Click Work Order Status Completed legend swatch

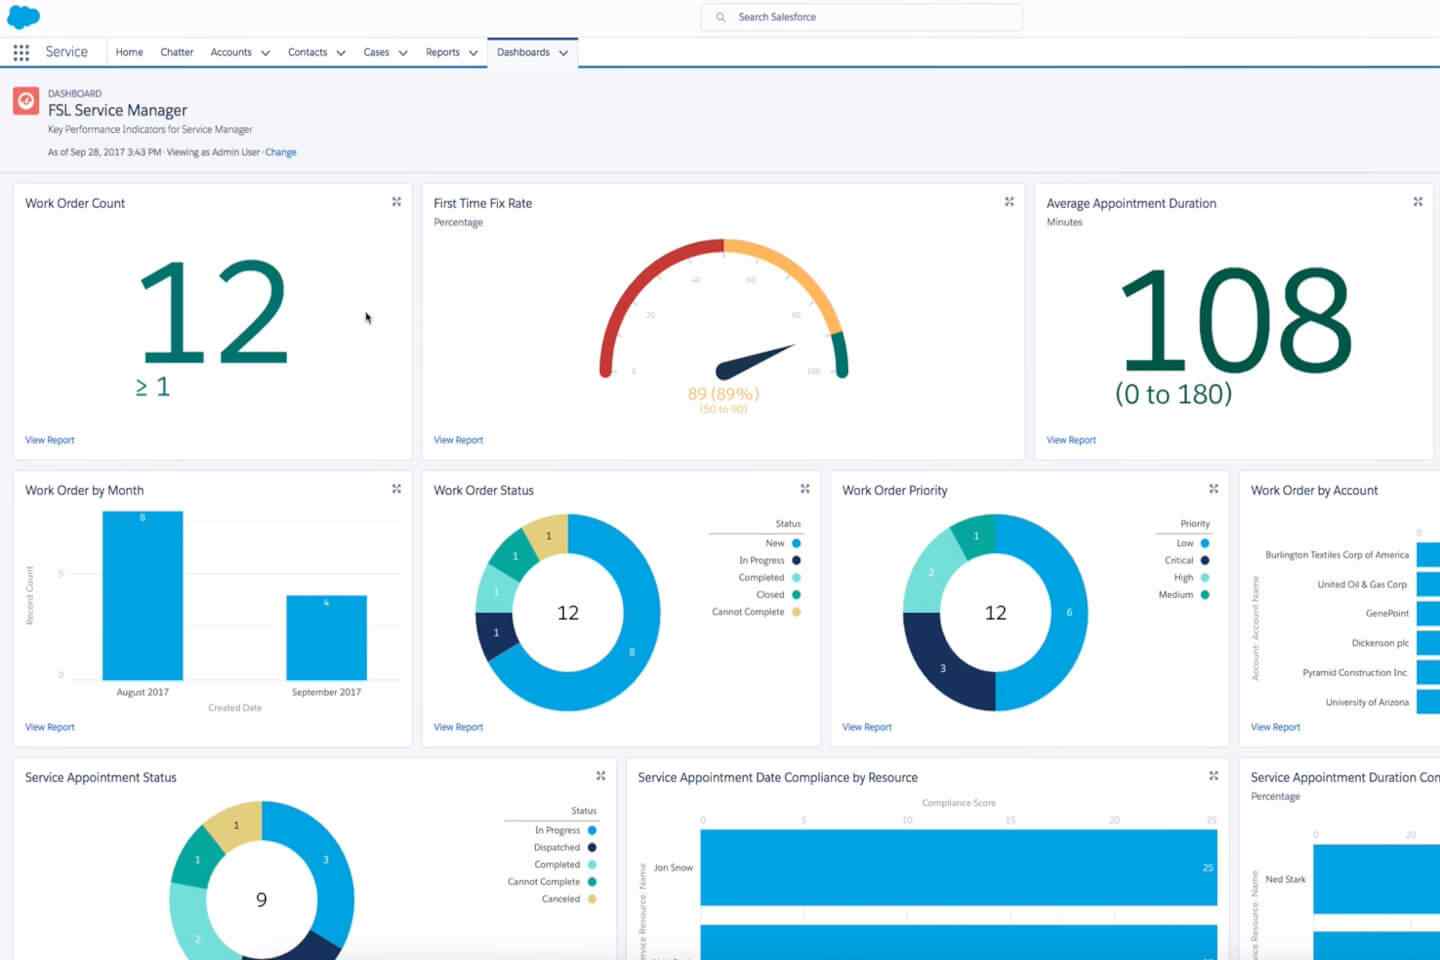coord(796,577)
